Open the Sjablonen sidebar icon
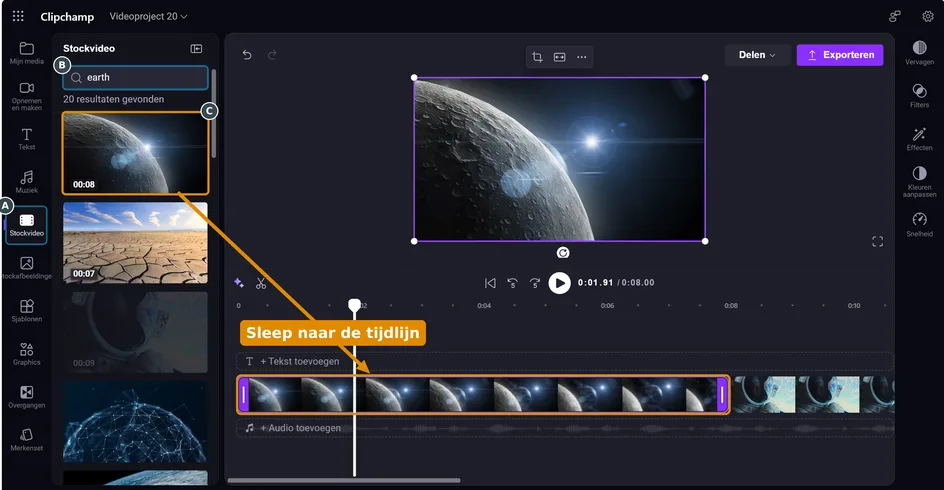 tap(26, 311)
